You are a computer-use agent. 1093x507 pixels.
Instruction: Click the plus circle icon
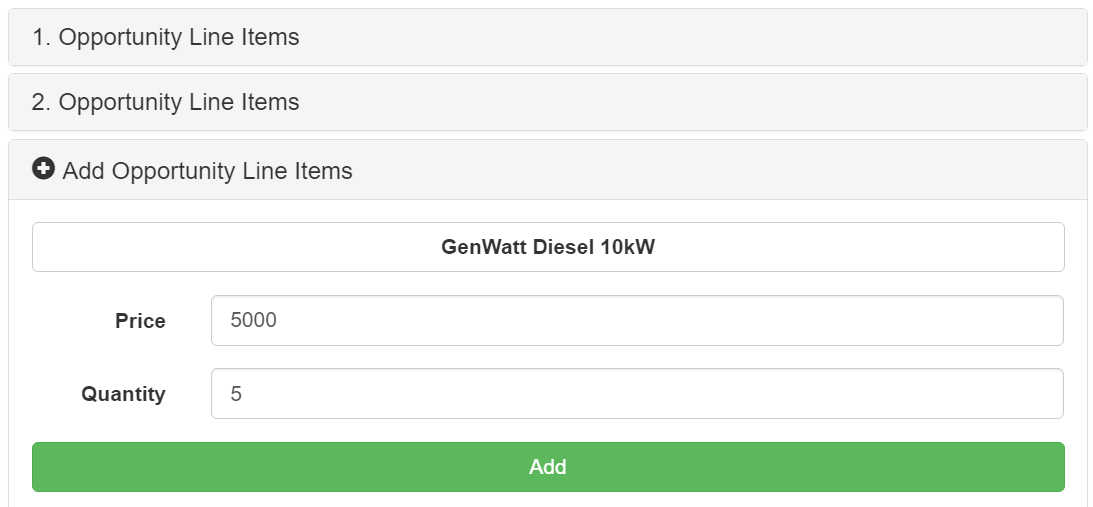point(43,168)
